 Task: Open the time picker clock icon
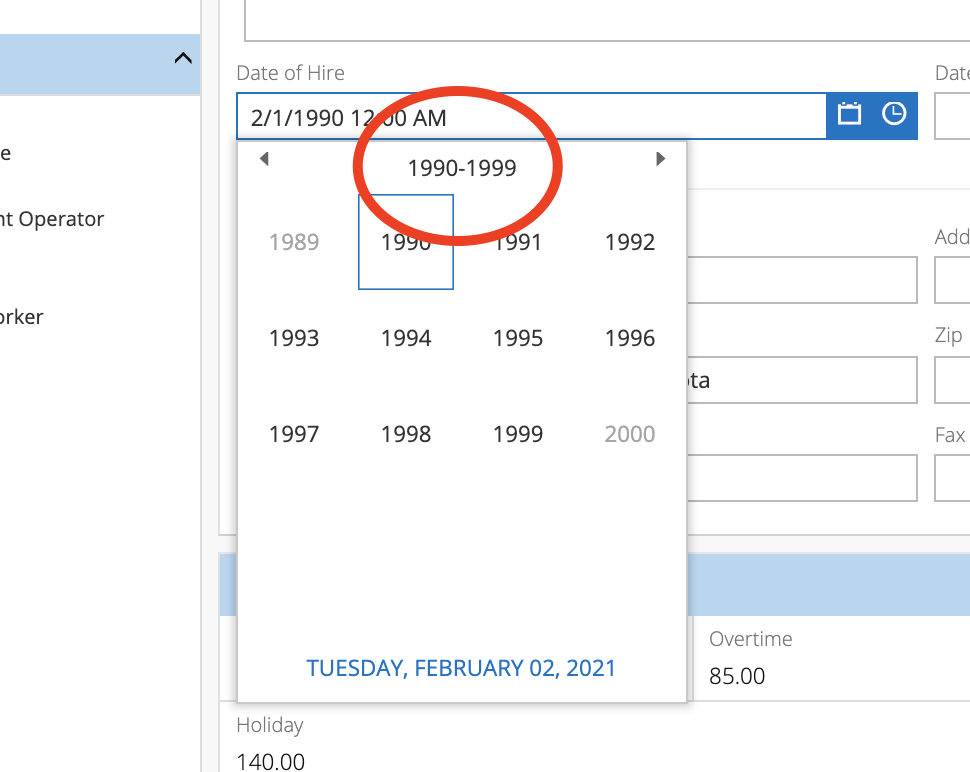893,114
